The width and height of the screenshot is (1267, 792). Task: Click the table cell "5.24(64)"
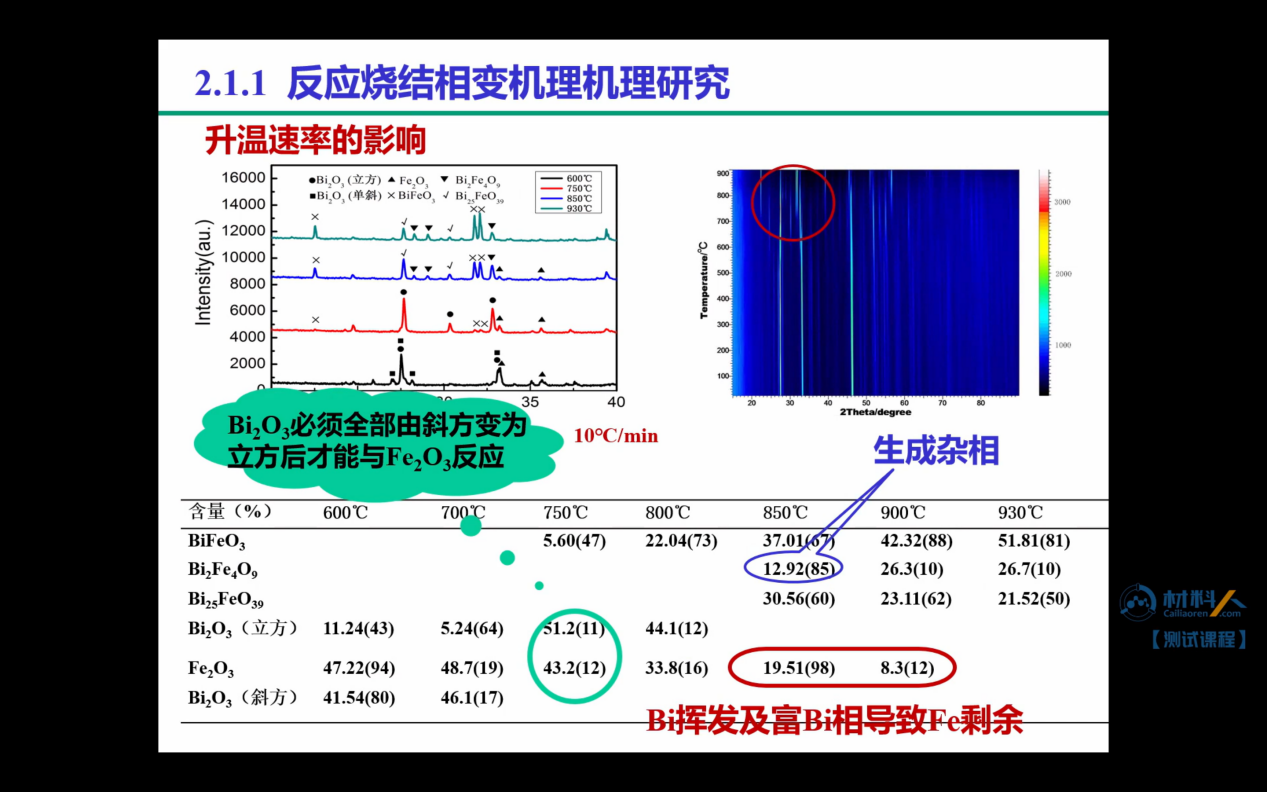(473, 629)
